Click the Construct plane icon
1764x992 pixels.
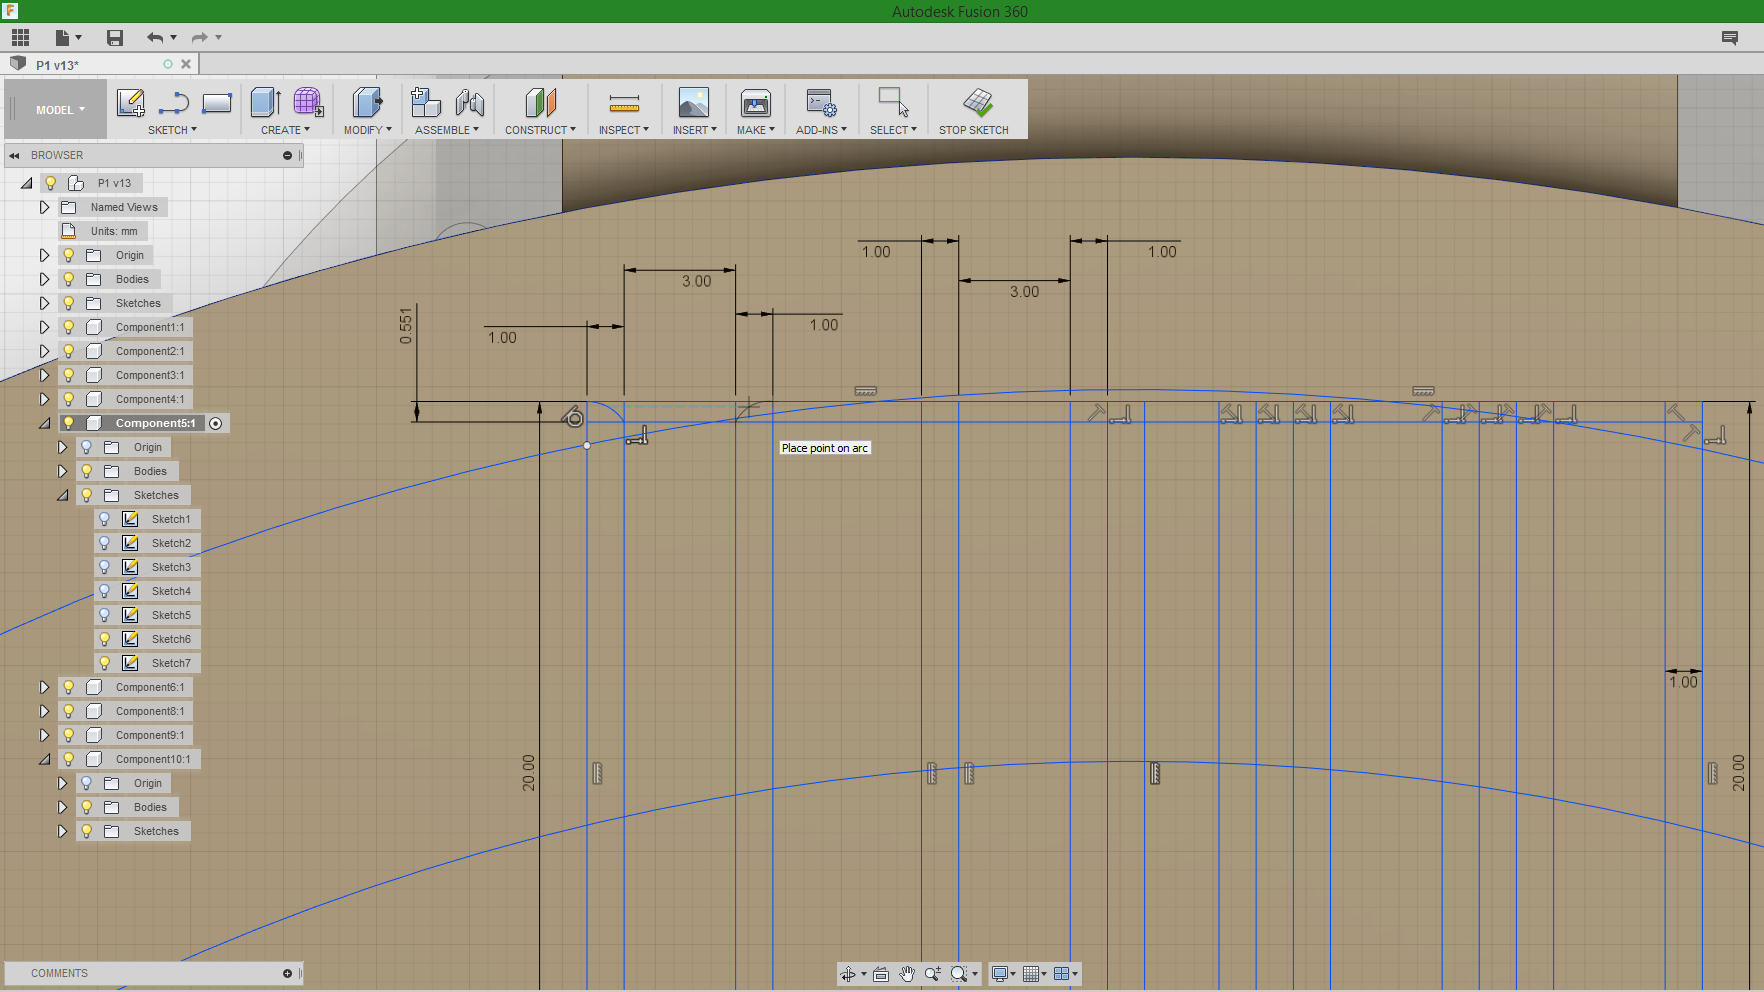(x=540, y=102)
